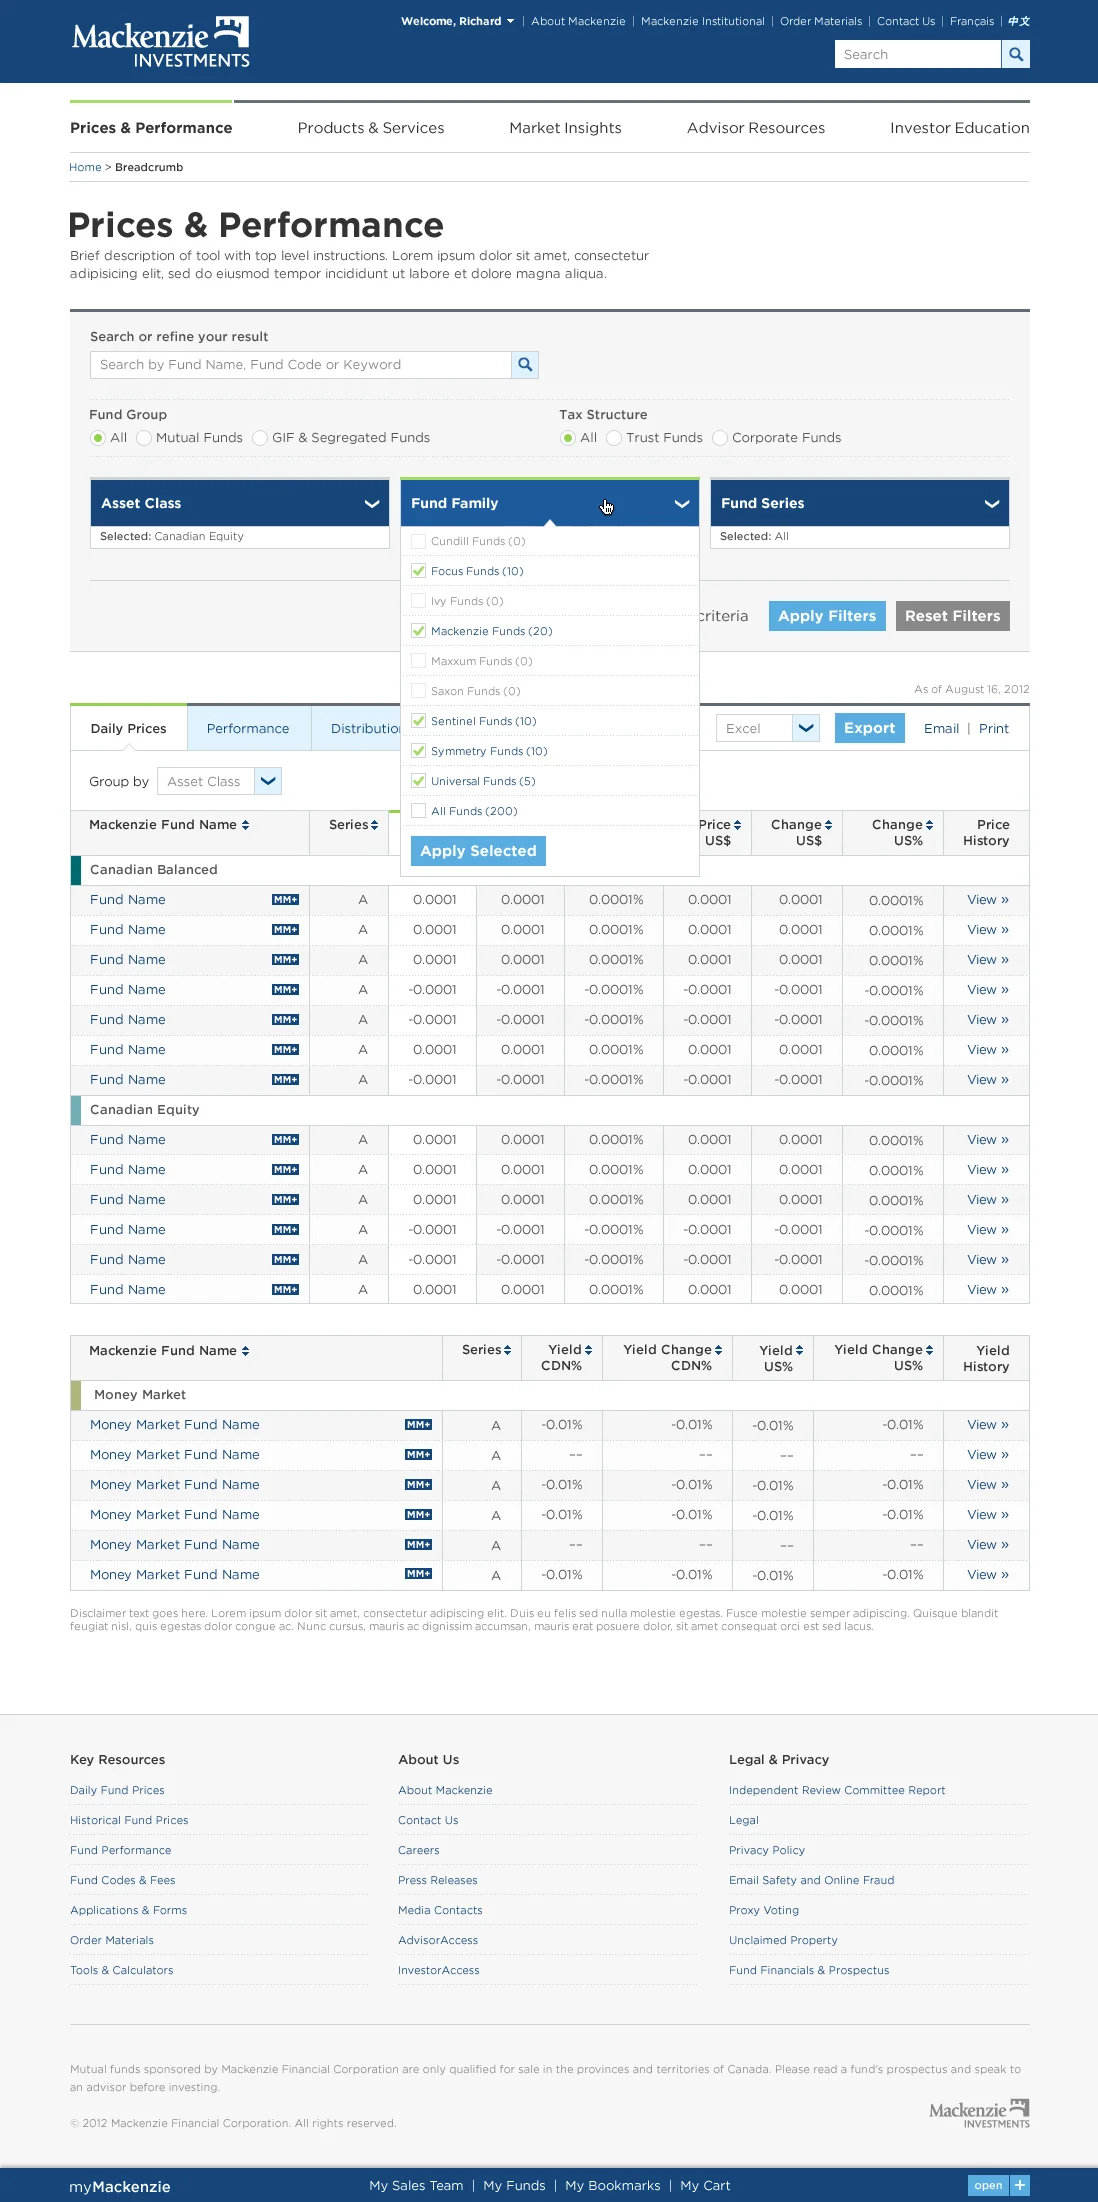Click the header search magnifier icon
The image size is (1098, 2202).
click(1016, 54)
